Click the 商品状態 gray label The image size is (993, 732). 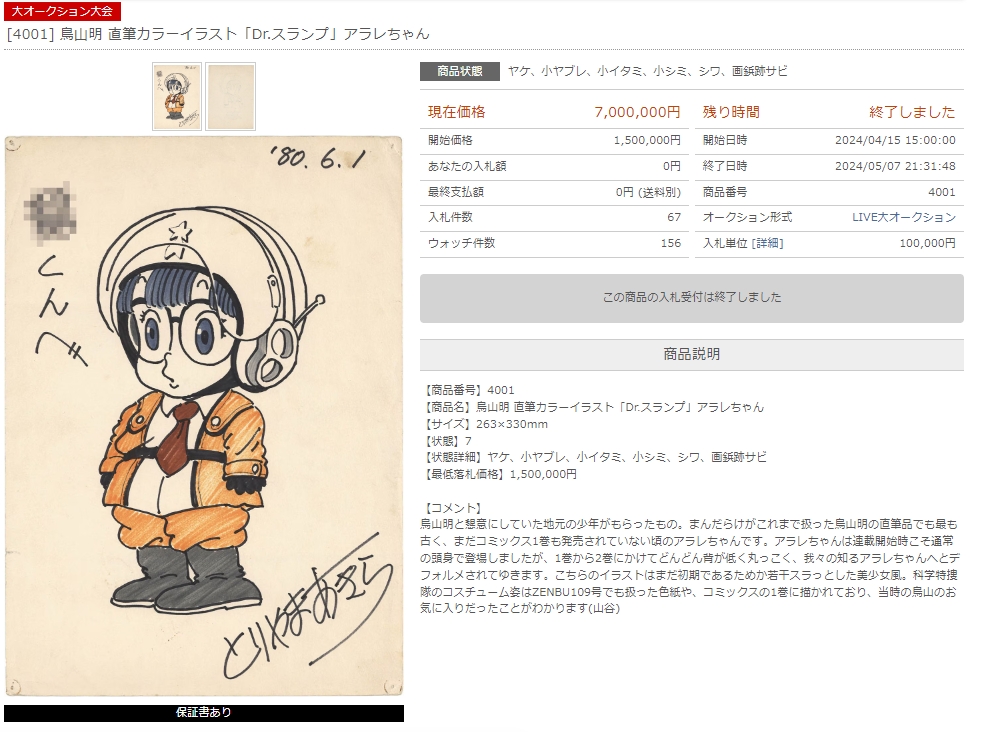point(459,71)
